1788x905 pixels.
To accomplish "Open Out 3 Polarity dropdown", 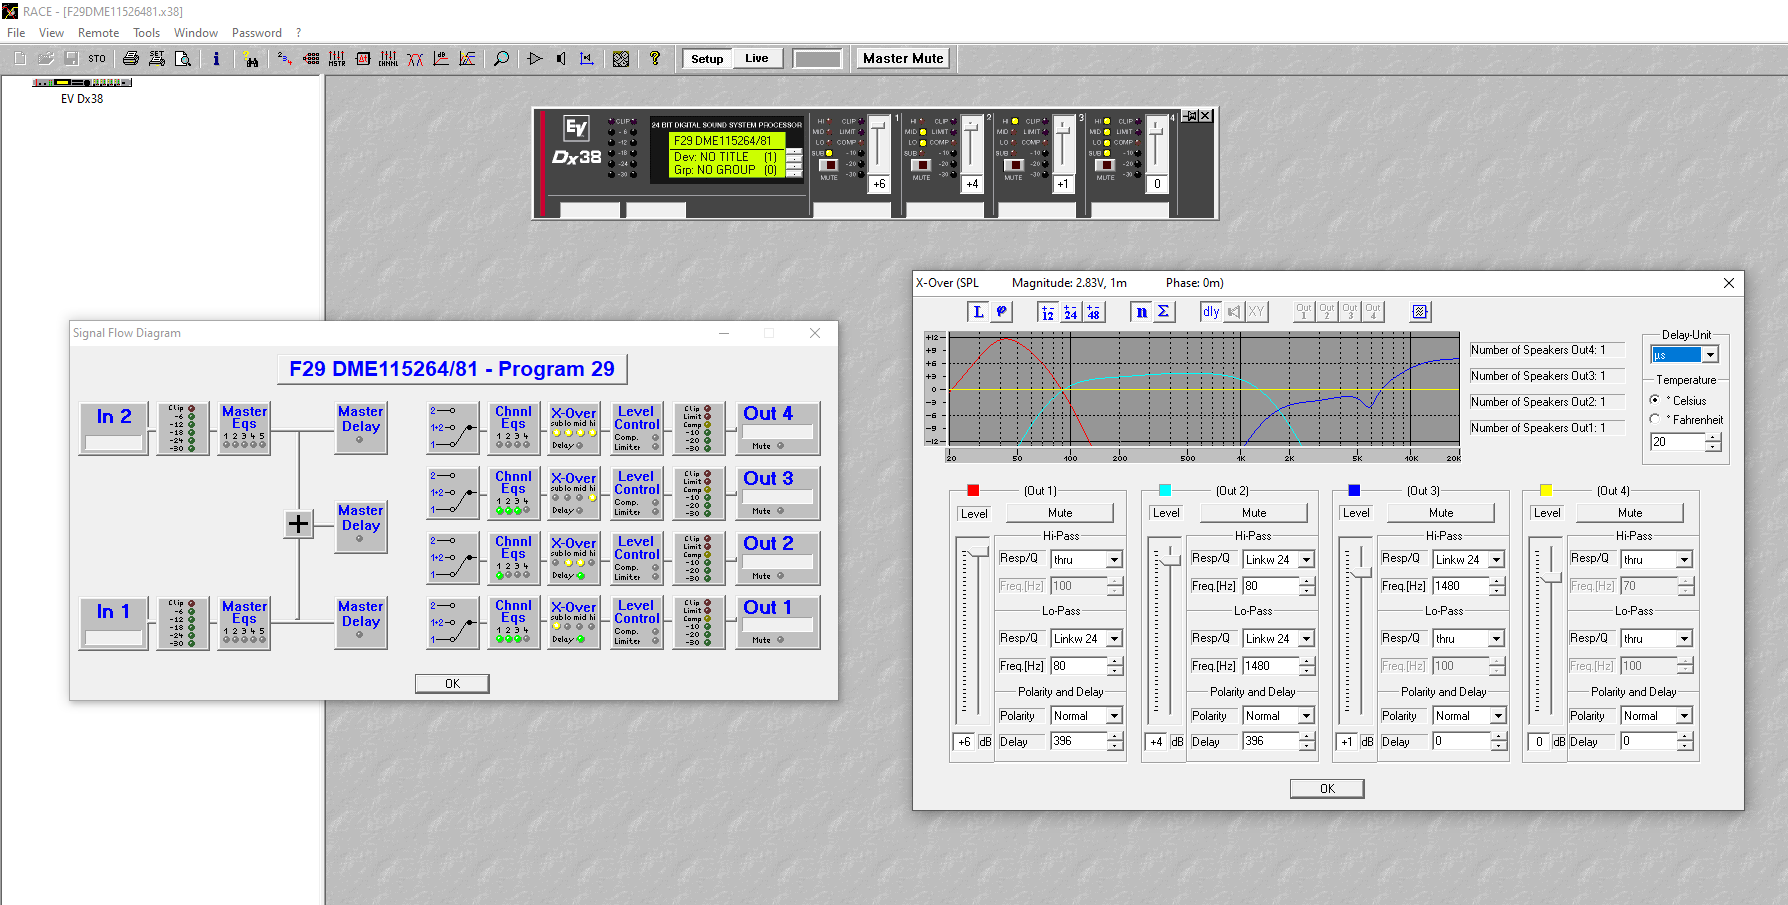I will pos(1497,716).
